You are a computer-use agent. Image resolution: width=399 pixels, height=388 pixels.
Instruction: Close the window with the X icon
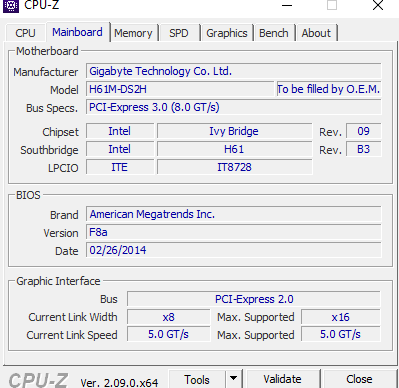[378, 5]
